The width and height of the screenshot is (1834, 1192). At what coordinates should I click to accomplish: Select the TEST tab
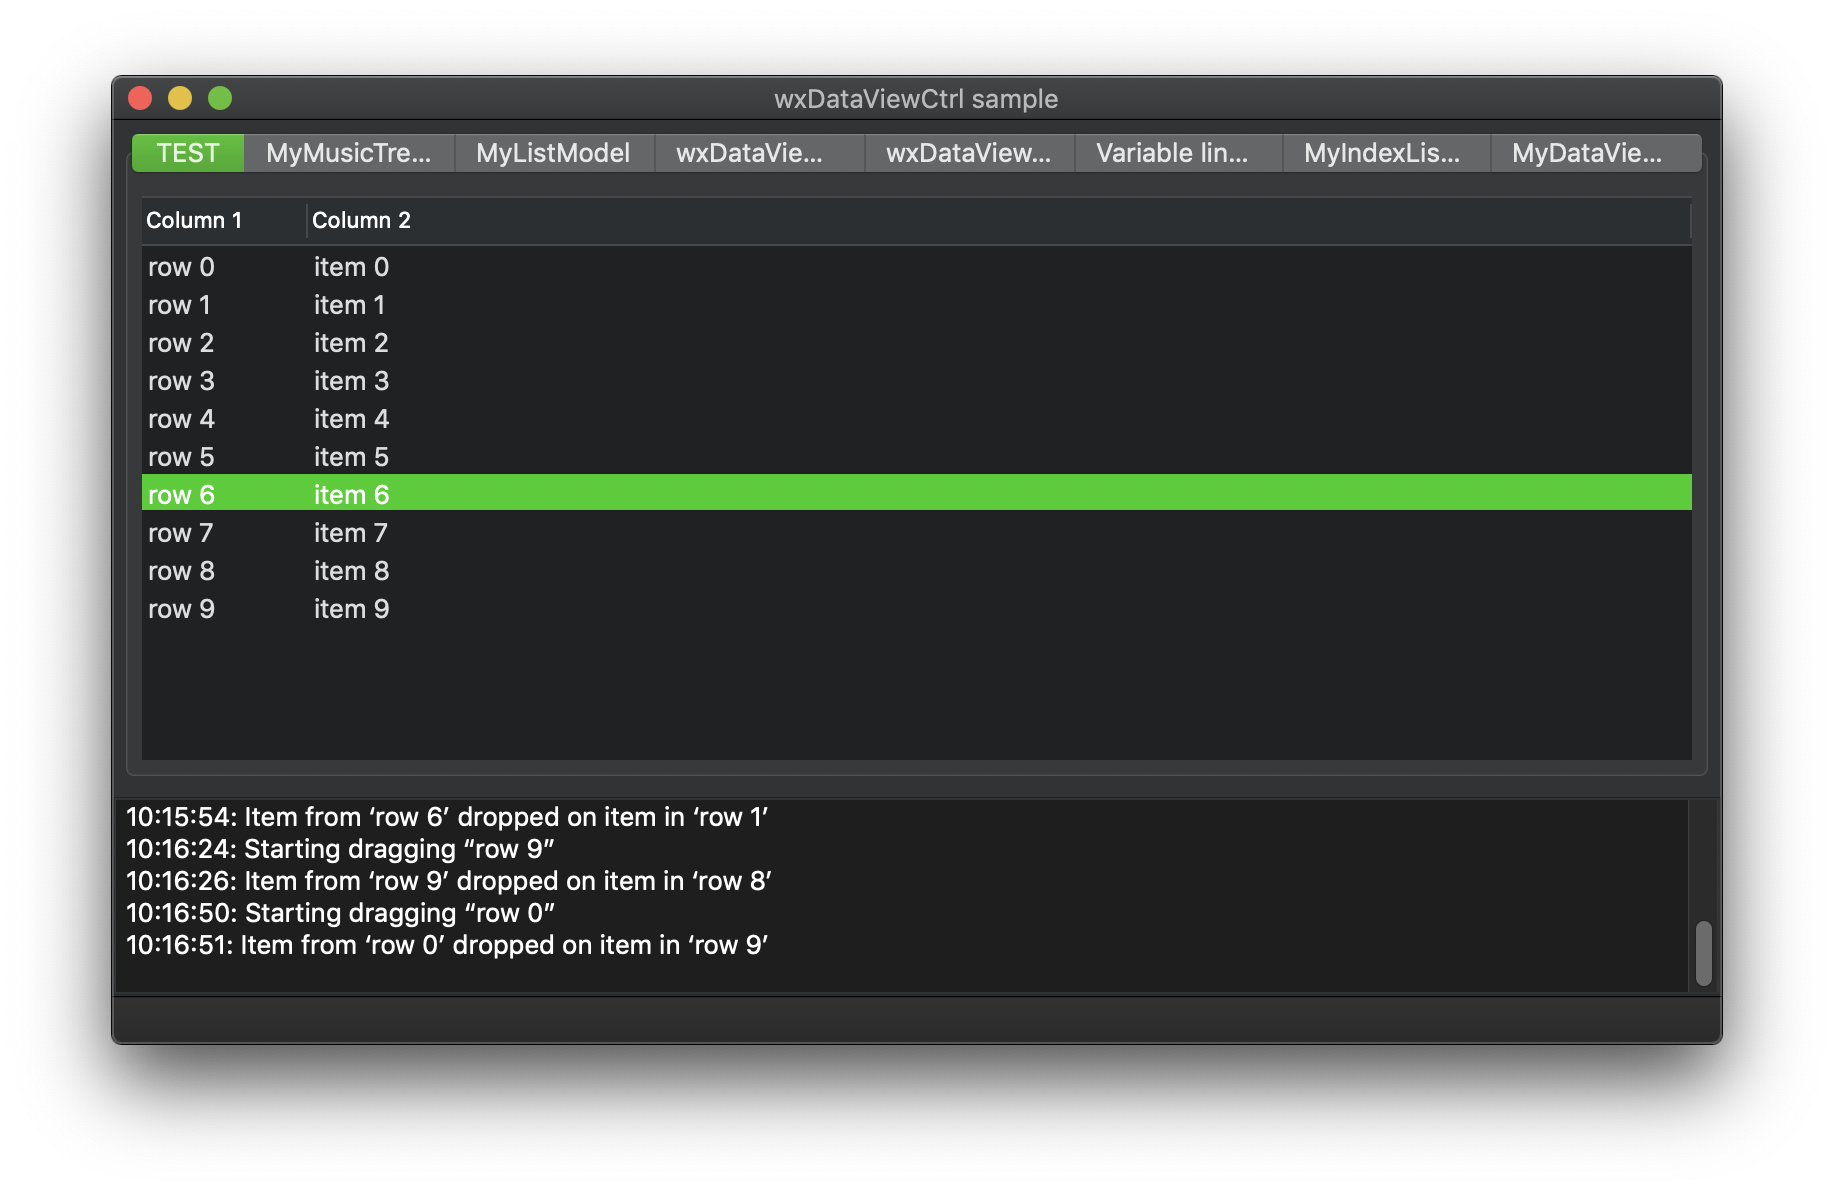click(x=187, y=153)
